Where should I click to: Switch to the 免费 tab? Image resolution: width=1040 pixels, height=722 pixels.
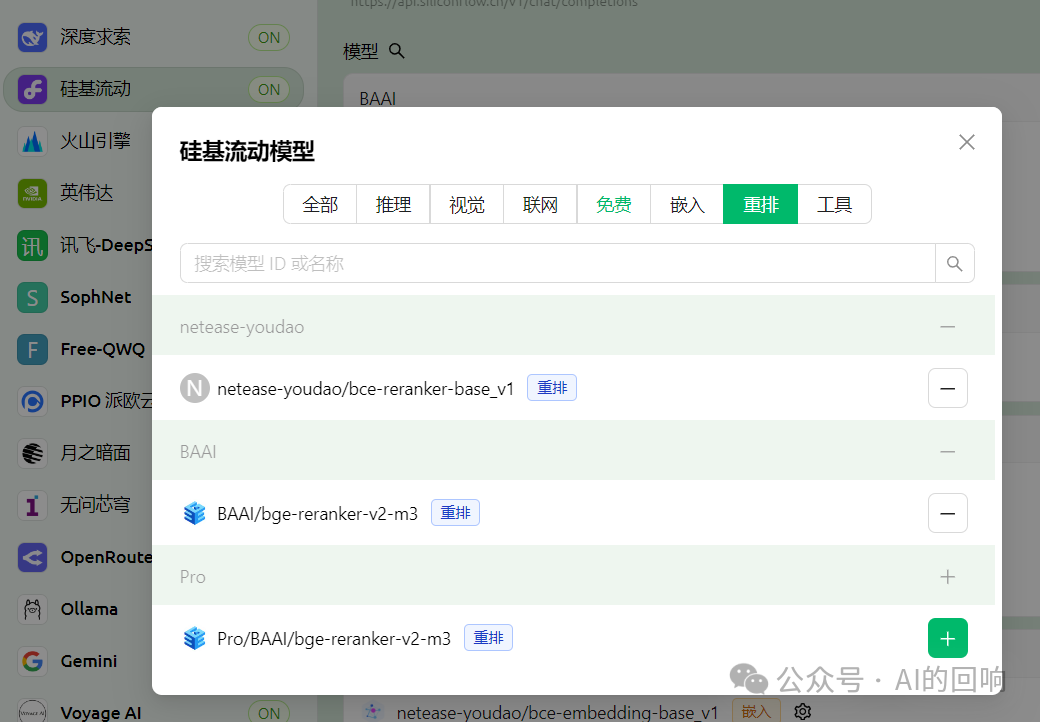(614, 204)
